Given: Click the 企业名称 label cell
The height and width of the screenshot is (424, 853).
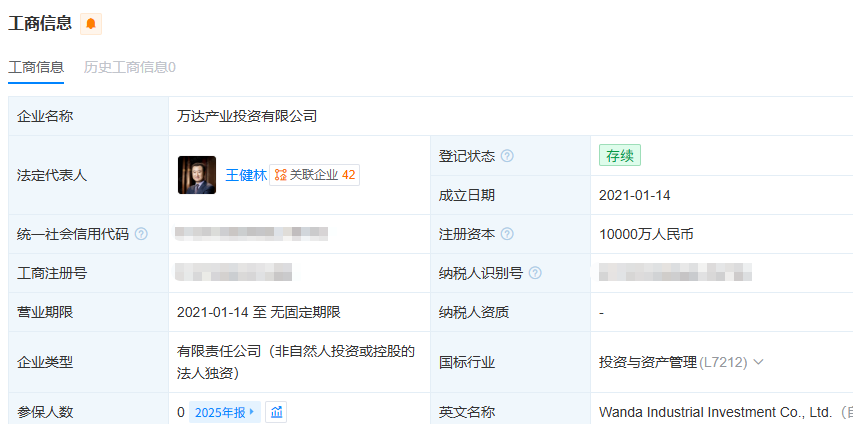Looking at the screenshot, I should pos(88,116).
